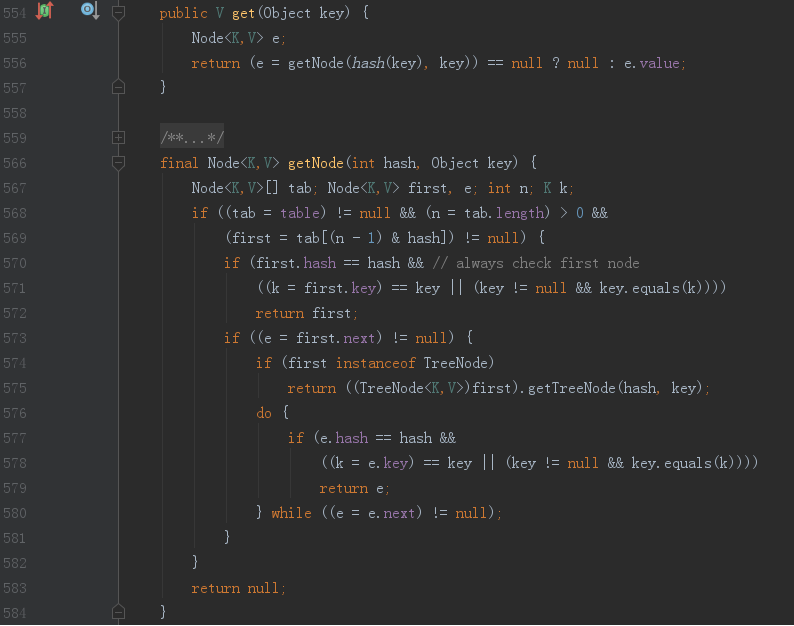Click the getNode call on line 556
Image resolution: width=794 pixels, height=626 pixels.
[316, 63]
